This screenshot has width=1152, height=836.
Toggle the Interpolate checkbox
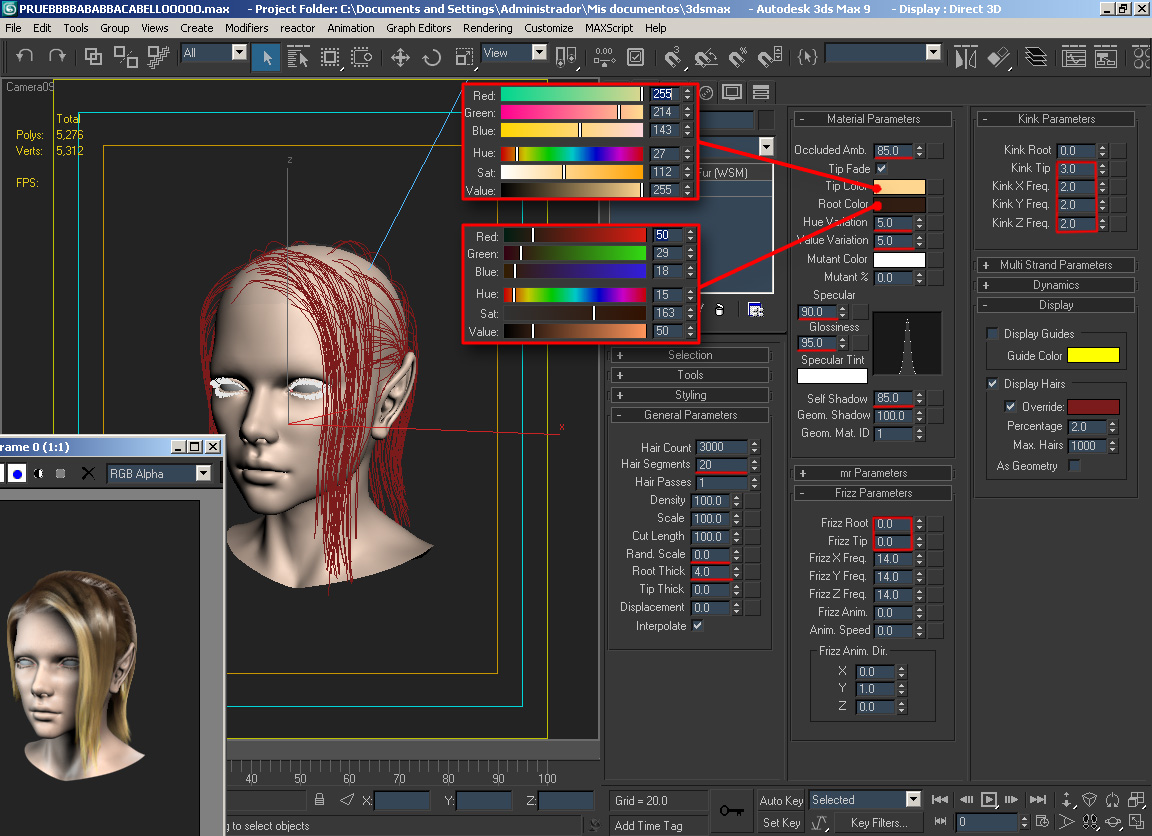(x=697, y=626)
